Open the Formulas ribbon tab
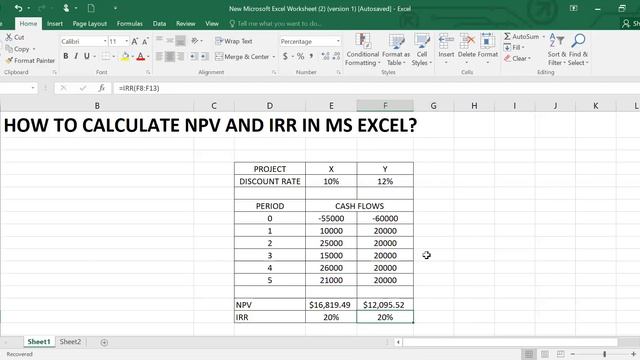This screenshot has width=640, height=360. click(x=130, y=24)
